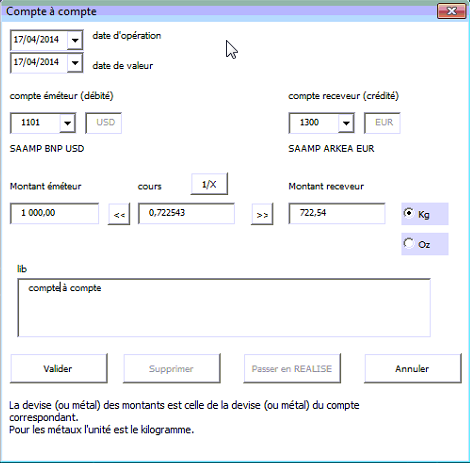
Task: Select the Oz unit radio button
Action: click(x=409, y=243)
